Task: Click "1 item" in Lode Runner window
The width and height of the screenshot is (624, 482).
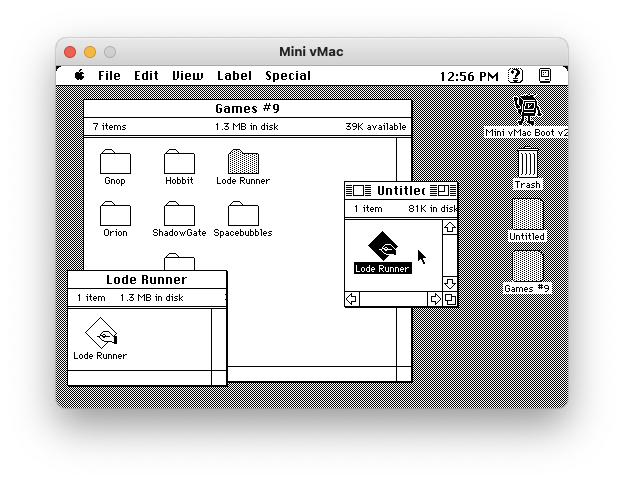Action: 91,298
